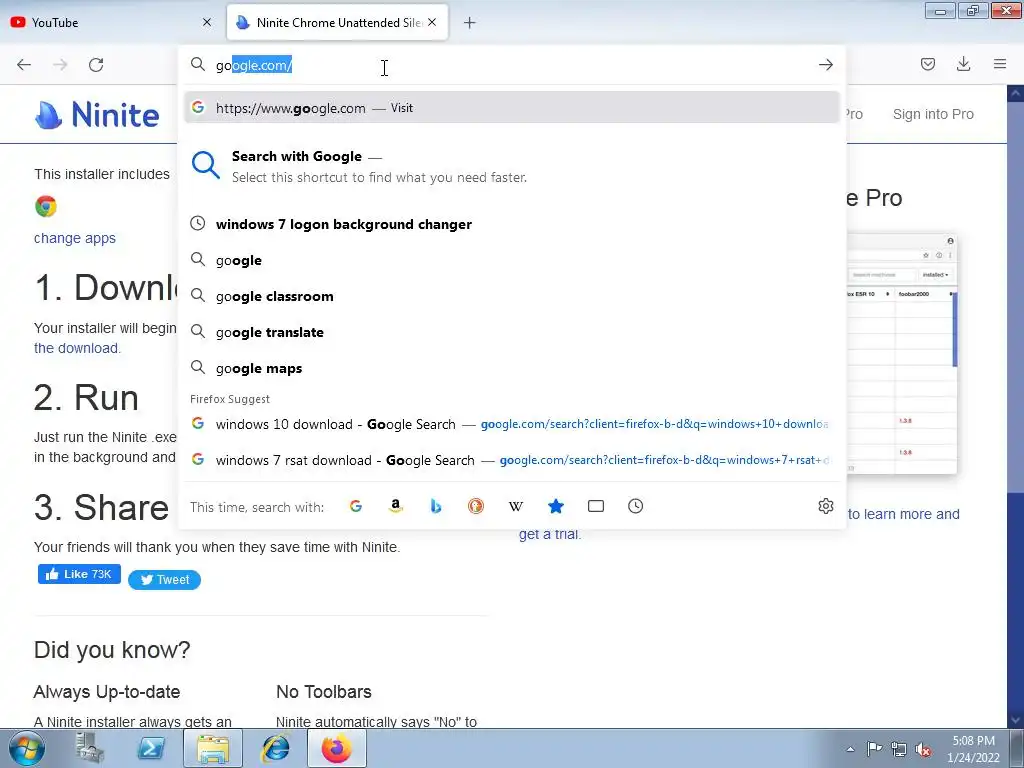Screen dimensions: 1024x768
Task: Open a new tab with plus button
Action: tap(470, 23)
